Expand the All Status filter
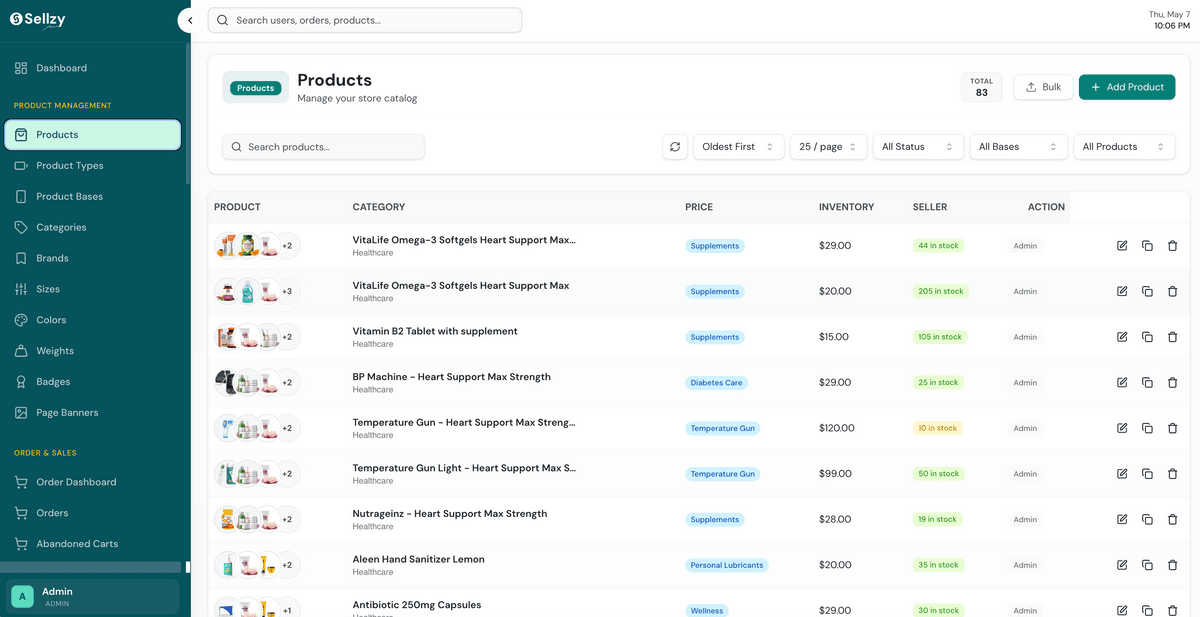Viewport: 1200px width, 617px height. click(x=918, y=147)
